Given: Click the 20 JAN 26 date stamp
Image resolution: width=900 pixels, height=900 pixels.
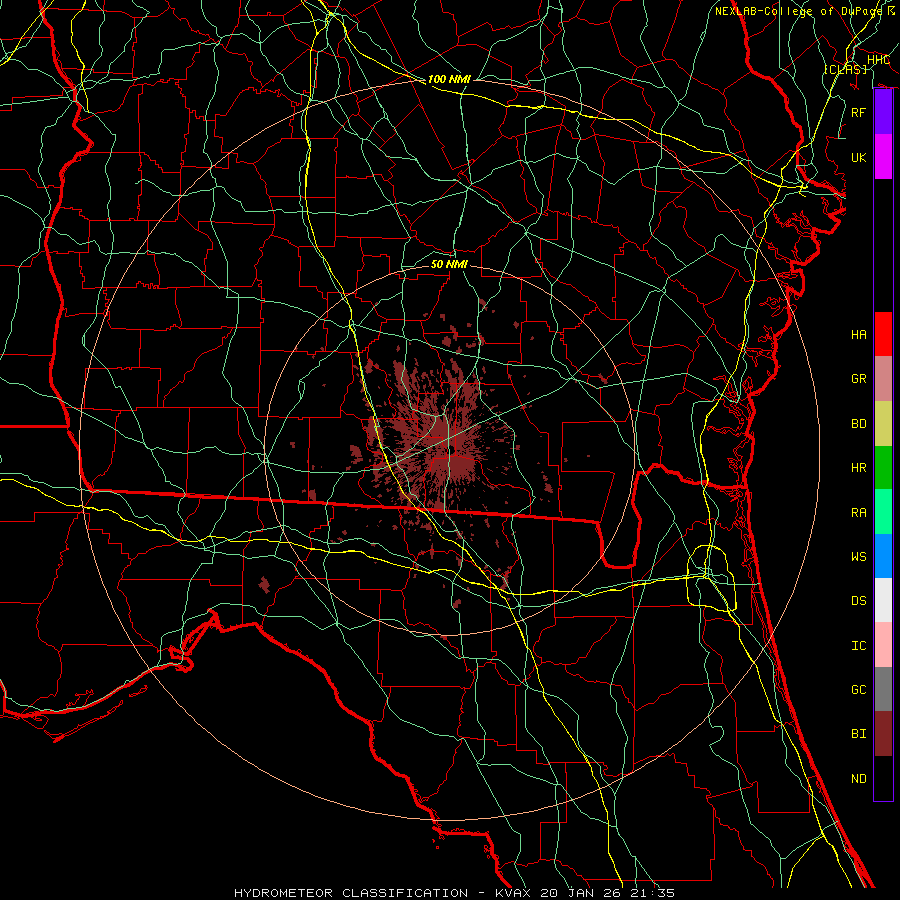Looking at the screenshot, I should point(581,893).
